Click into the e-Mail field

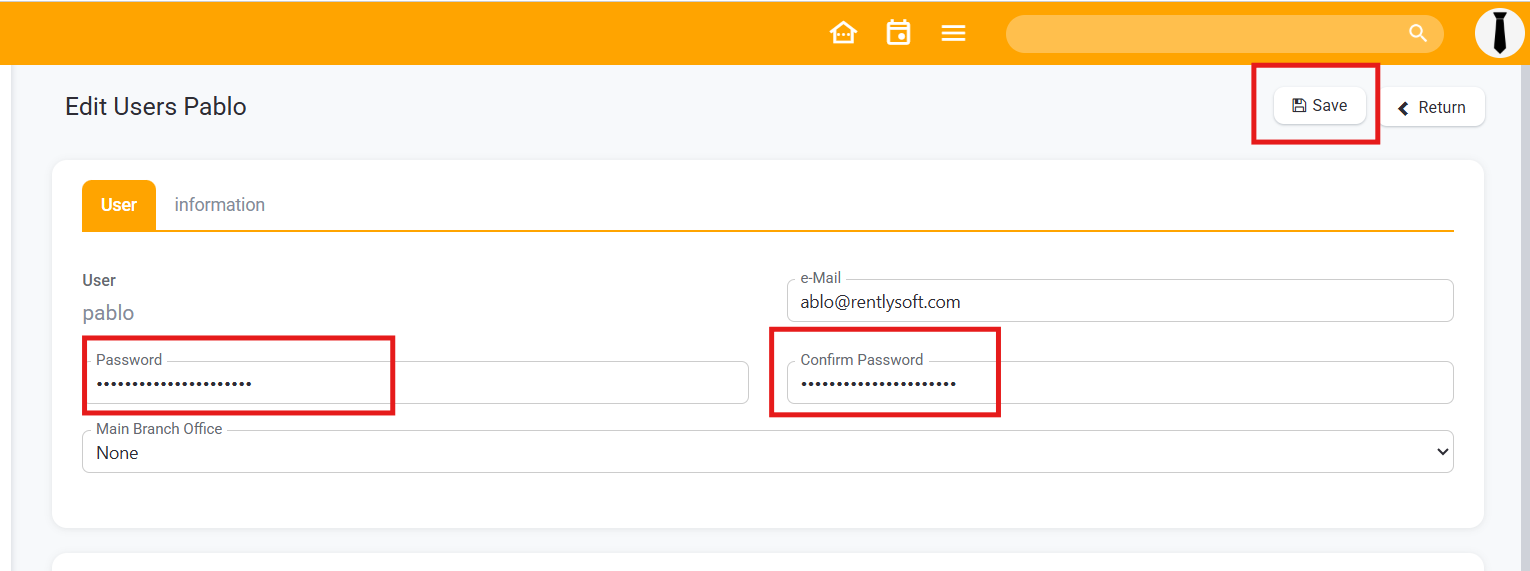[x=1120, y=302]
